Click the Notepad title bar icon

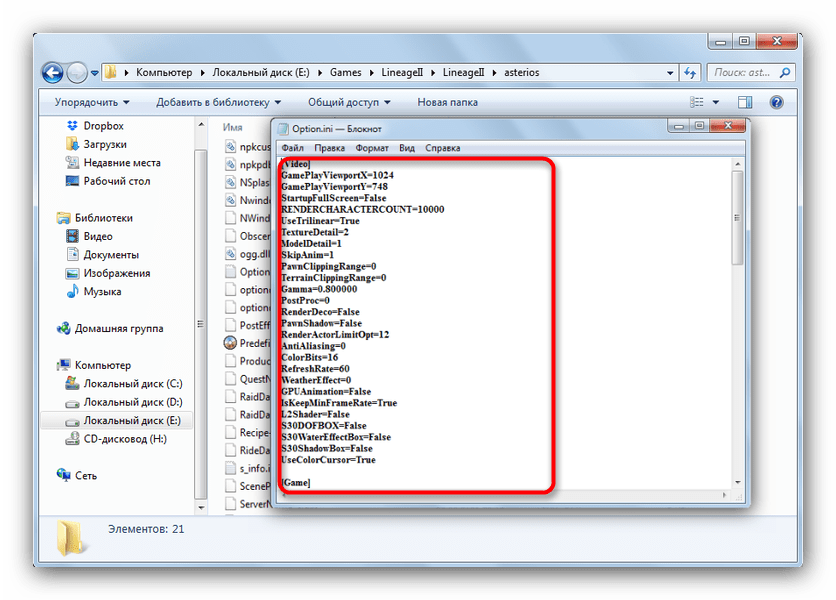coord(284,129)
